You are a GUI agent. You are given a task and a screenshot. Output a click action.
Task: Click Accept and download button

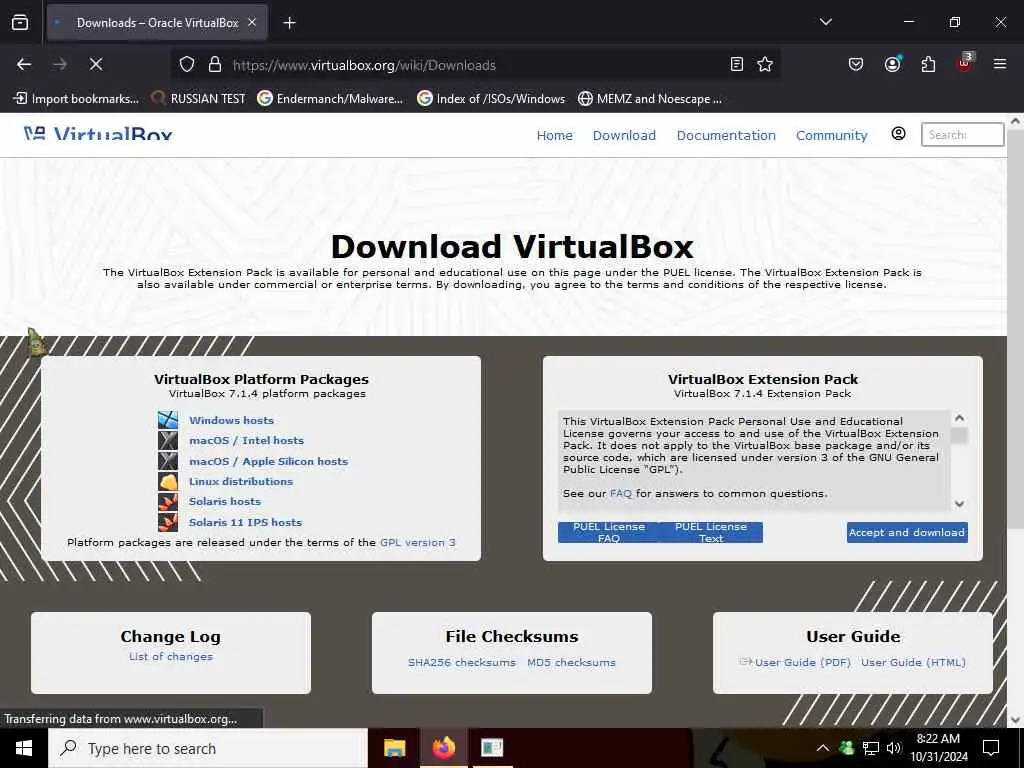[x=907, y=532]
